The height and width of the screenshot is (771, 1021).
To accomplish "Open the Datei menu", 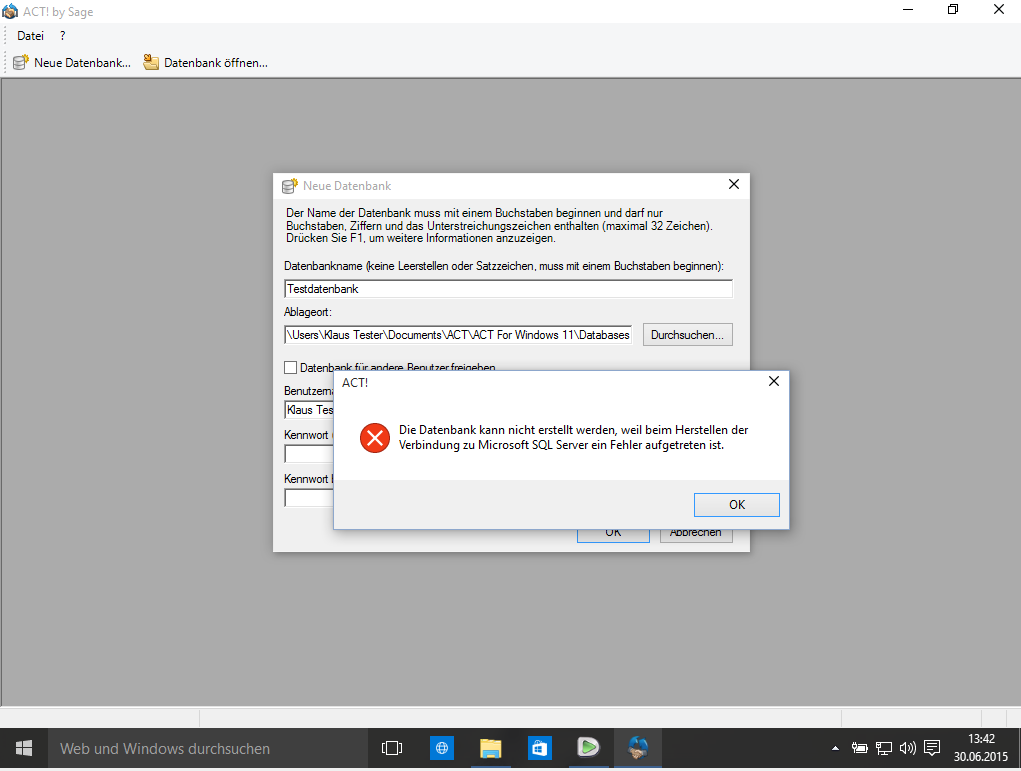I will click(x=30, y=35).
